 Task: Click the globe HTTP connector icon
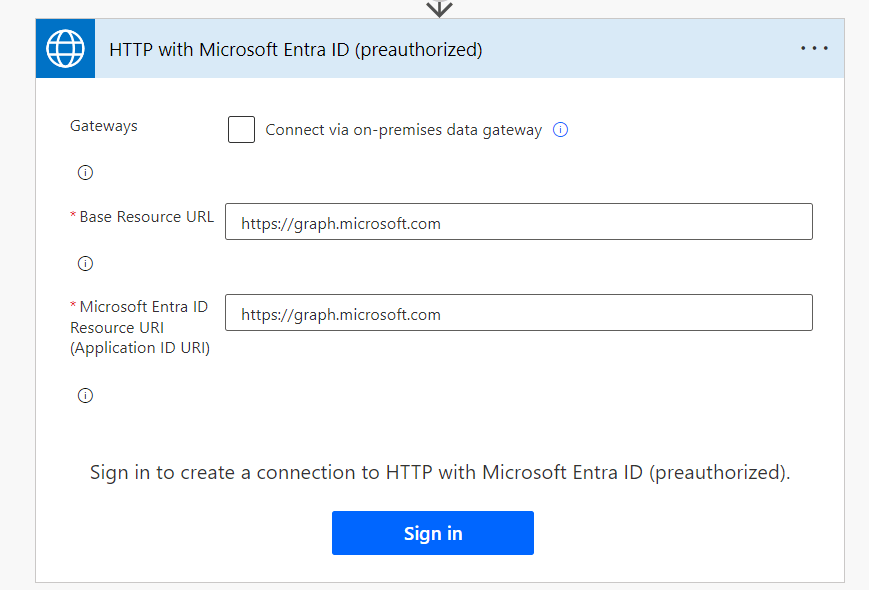coord(65,49)
